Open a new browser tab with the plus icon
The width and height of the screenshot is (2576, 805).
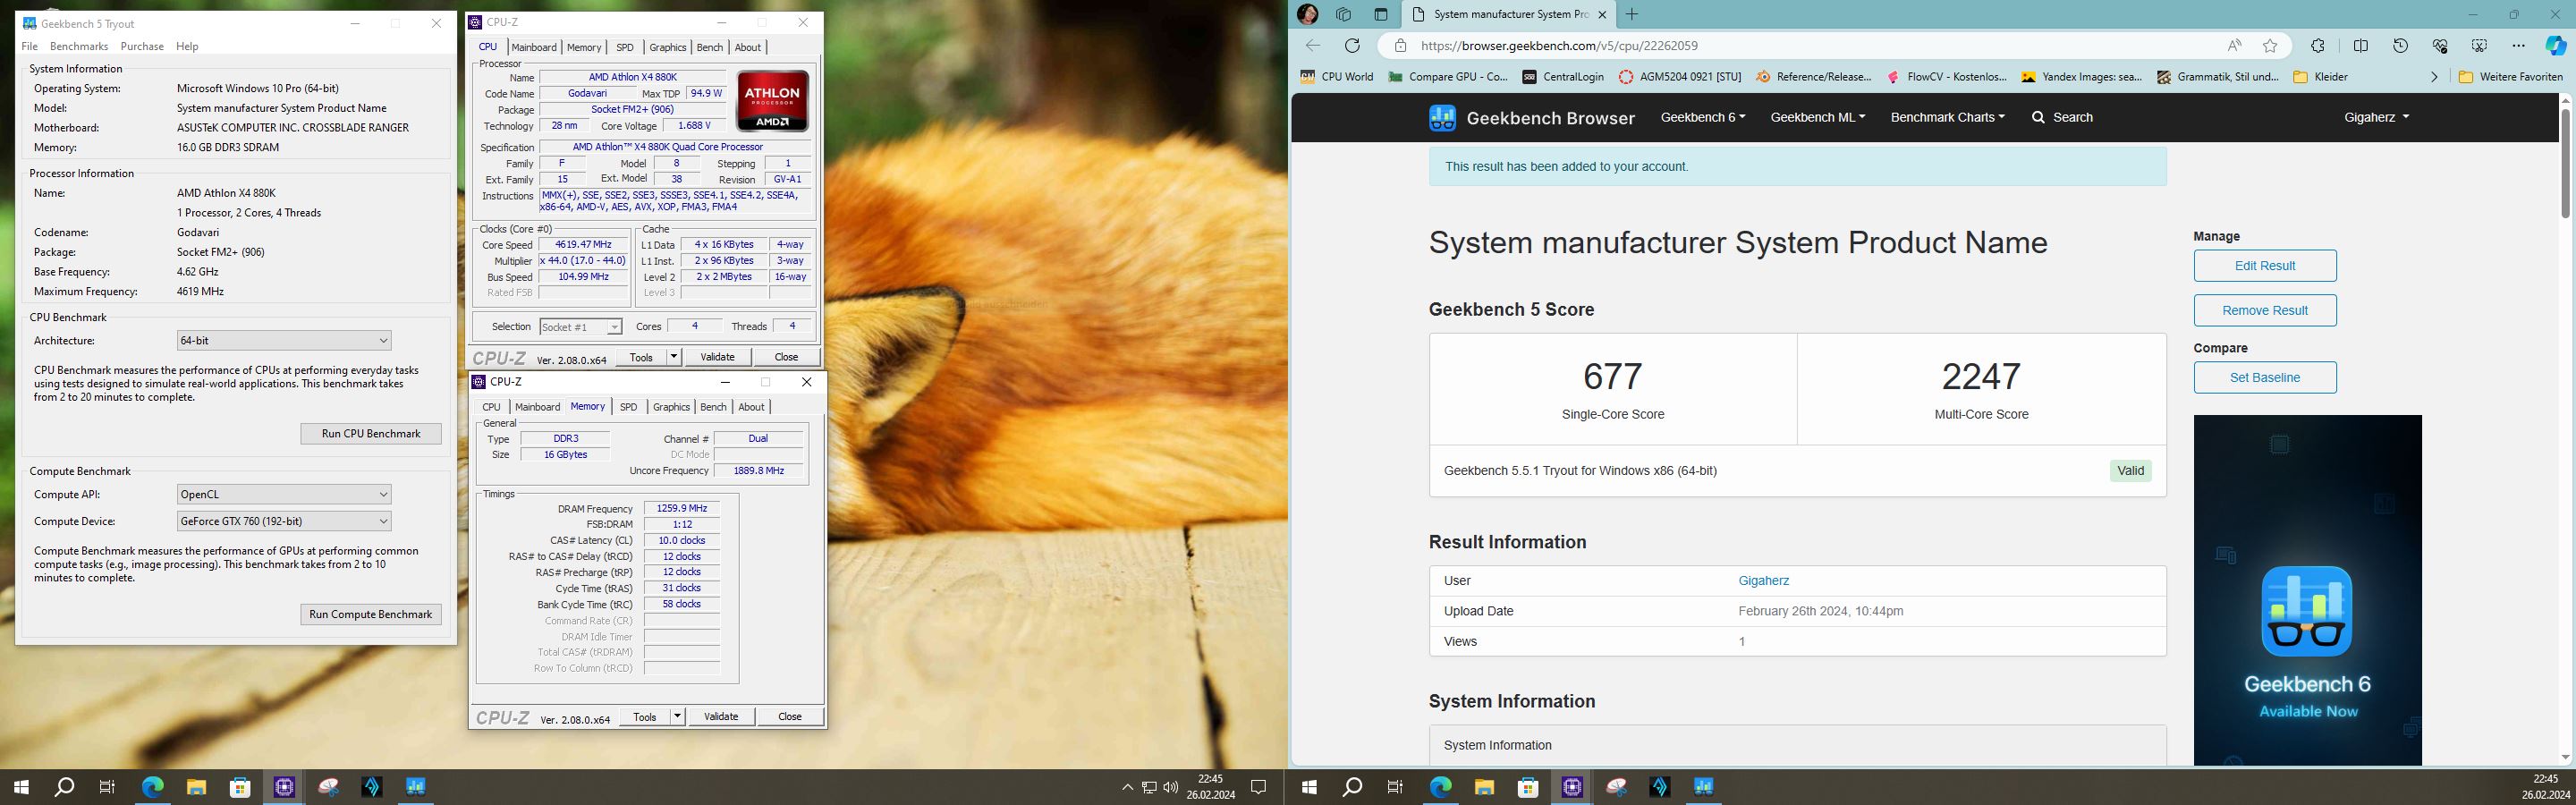tap(1632, 14)
